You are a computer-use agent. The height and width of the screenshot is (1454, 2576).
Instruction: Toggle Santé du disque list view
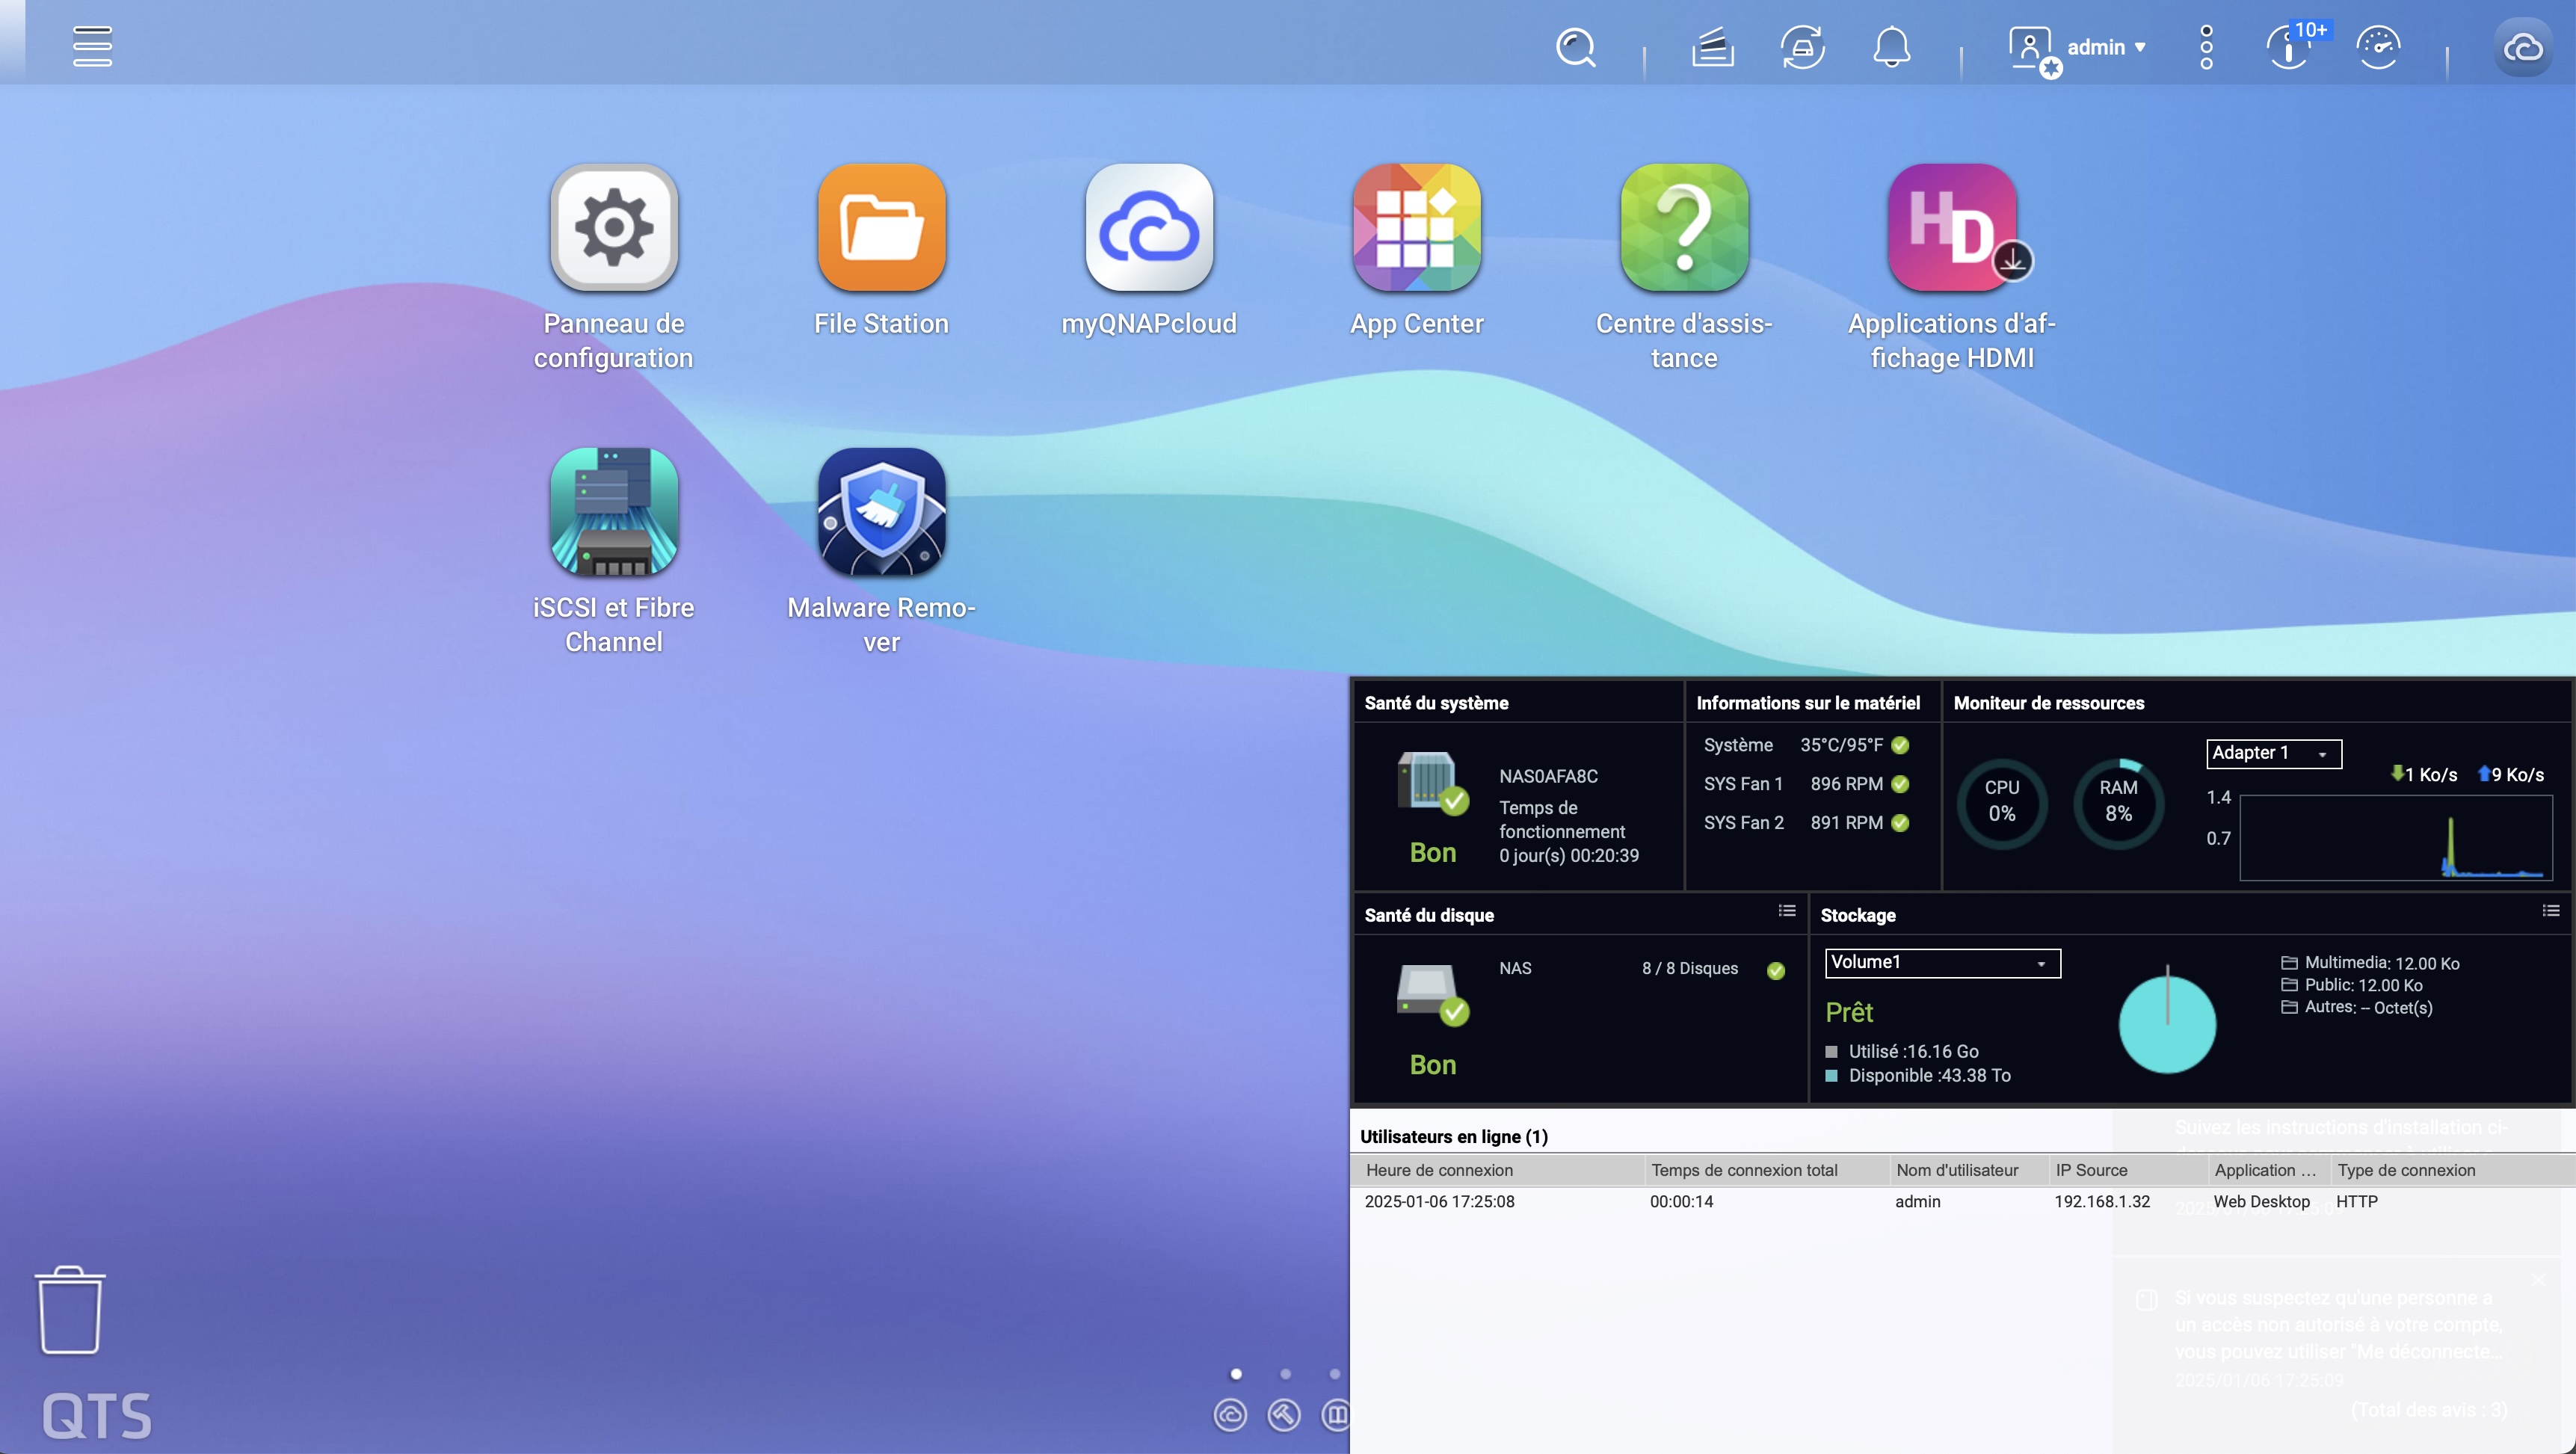pyautogui.click(x=1786, y=911)
